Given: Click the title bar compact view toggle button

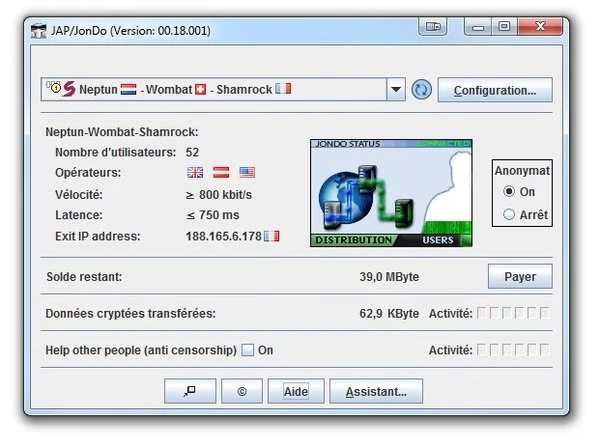Looking at the screenshot, I should [433, 27].
